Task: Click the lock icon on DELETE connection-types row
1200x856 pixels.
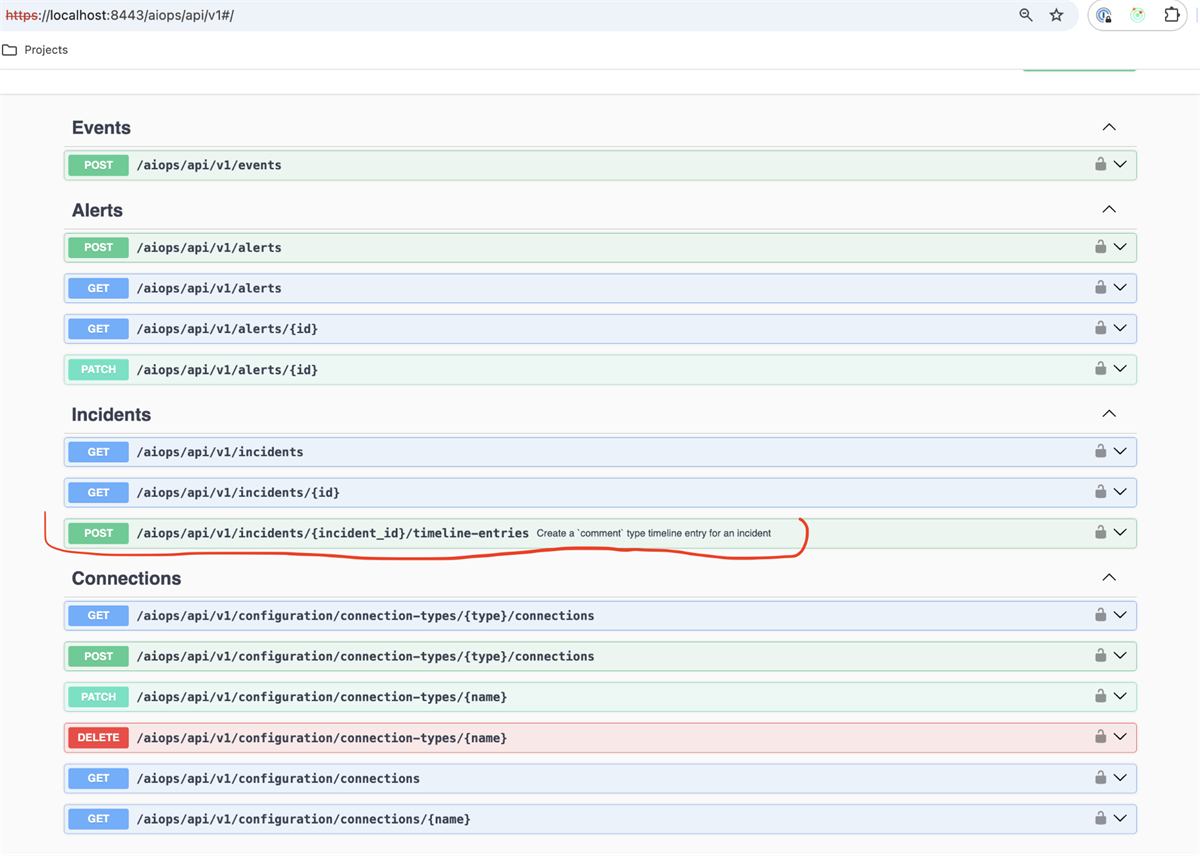Action: click(x=1100, y=737)
